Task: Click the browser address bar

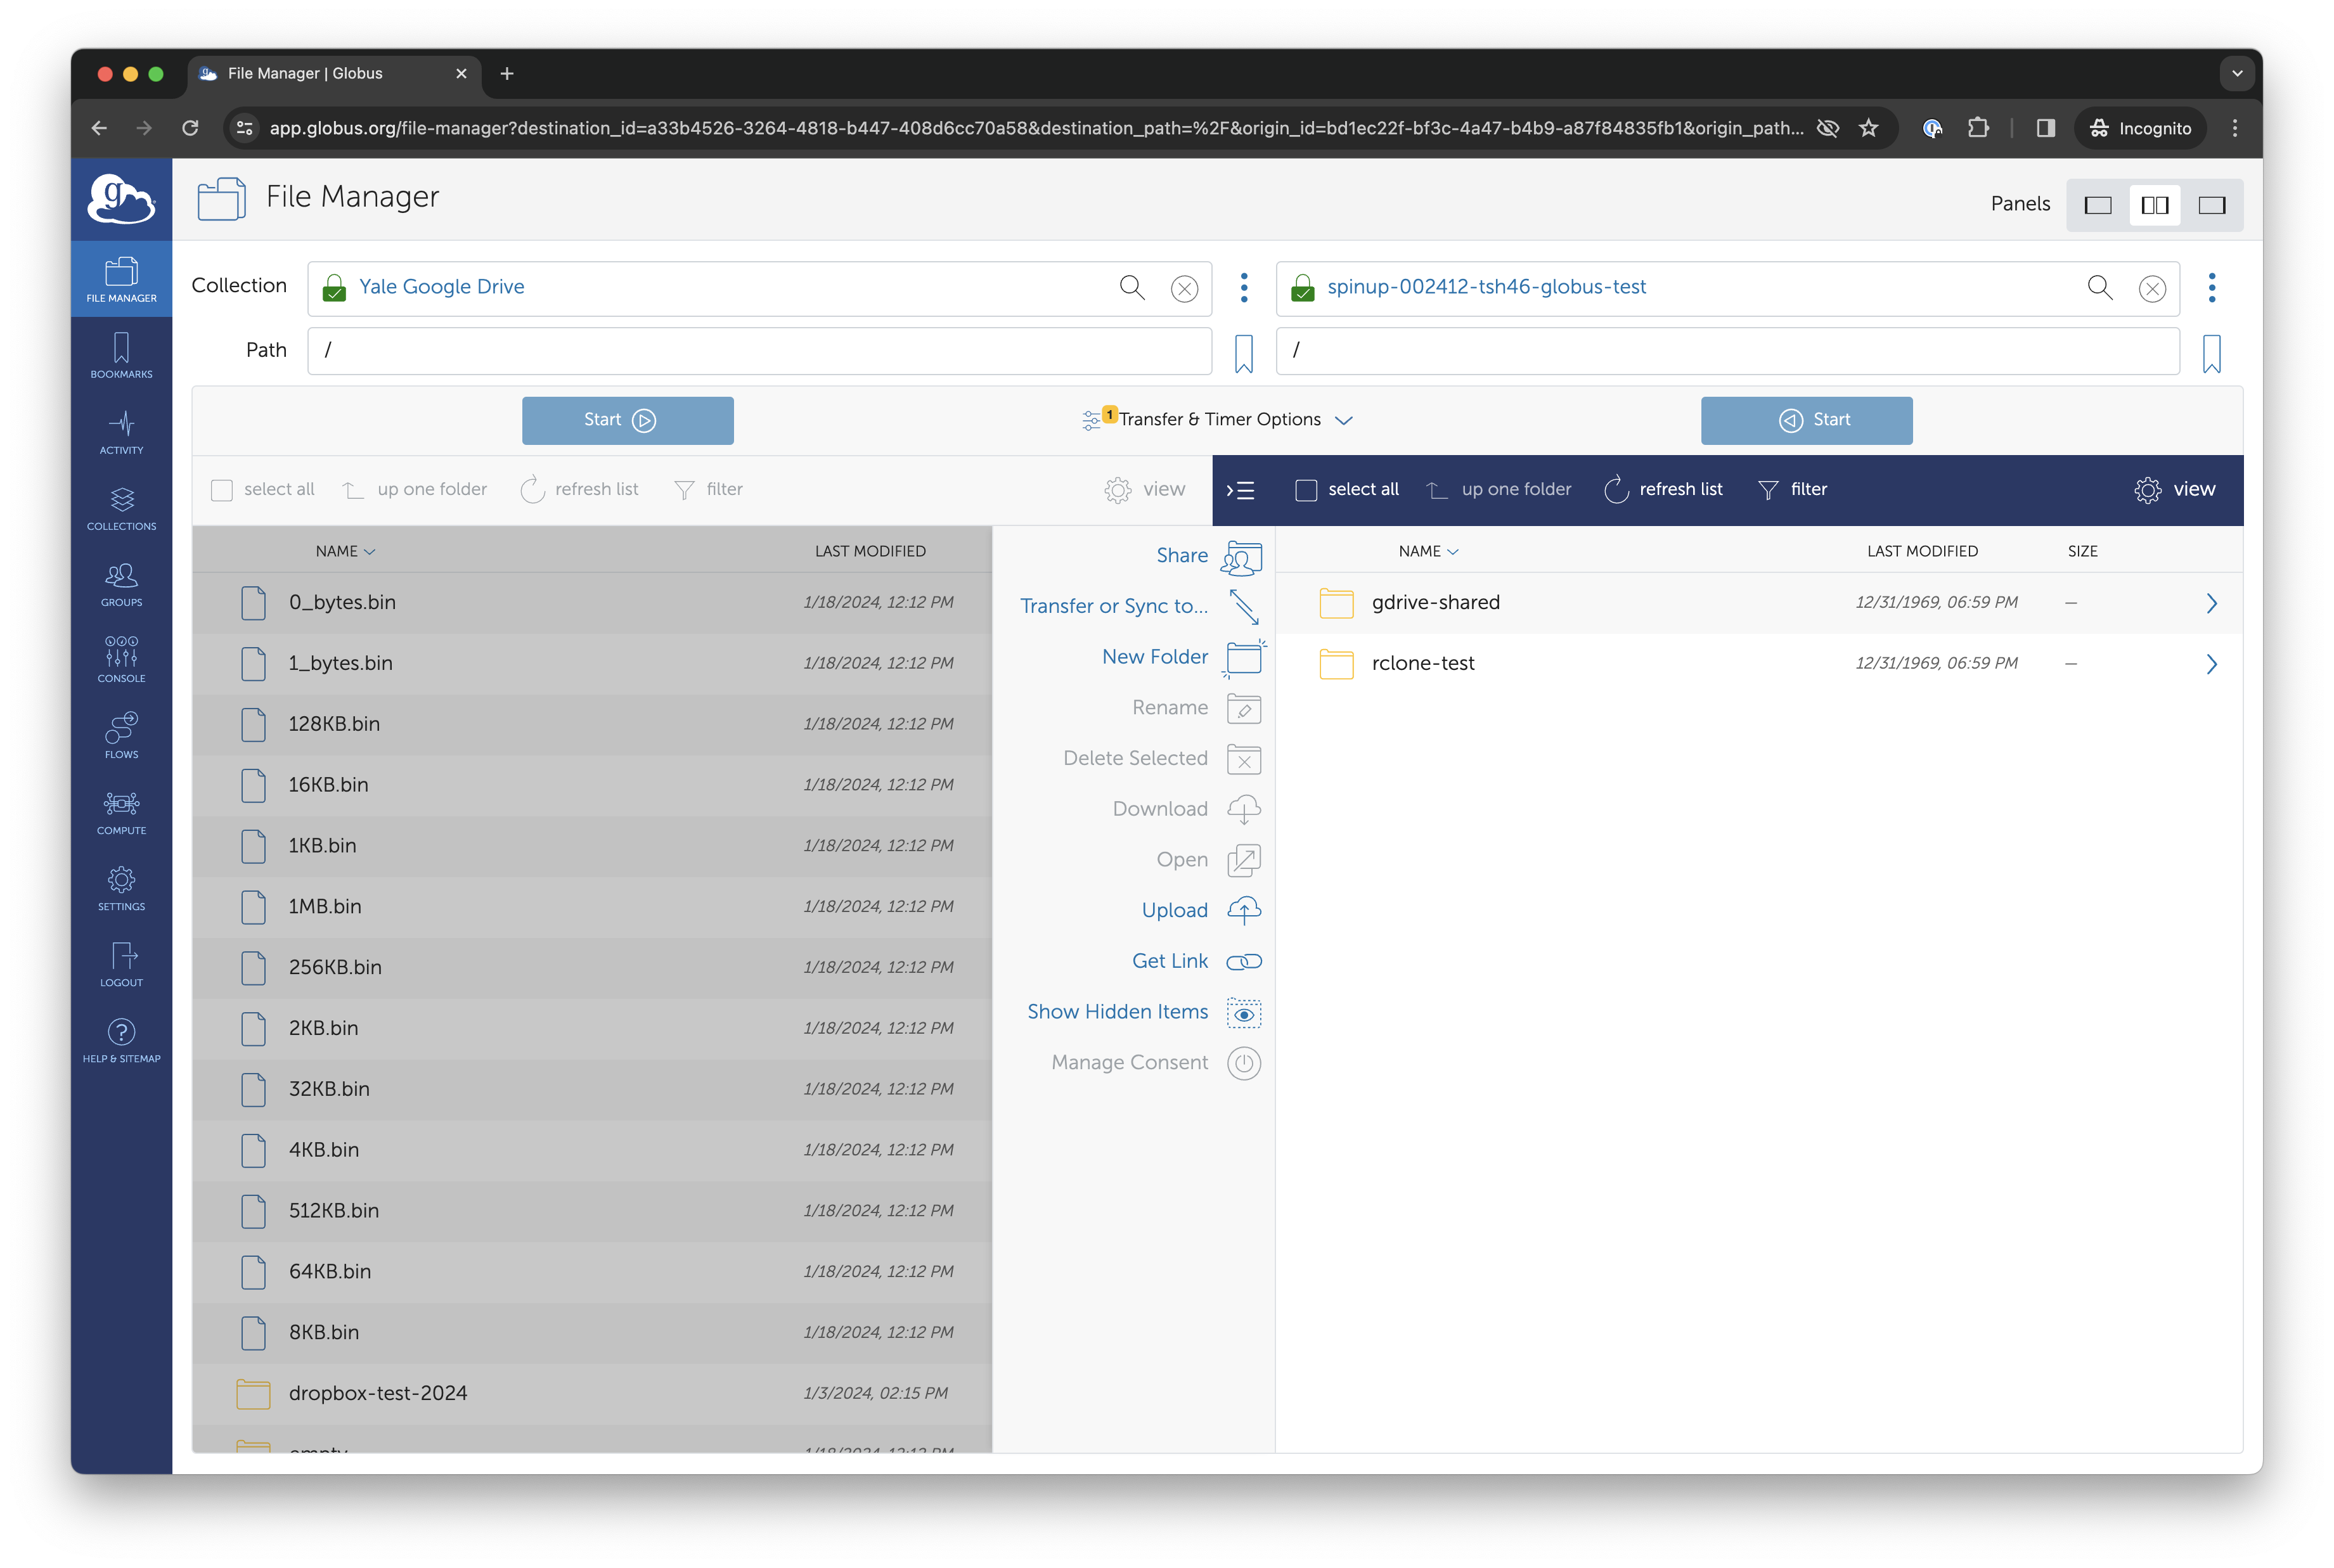Action: [x=1035, y=128]
